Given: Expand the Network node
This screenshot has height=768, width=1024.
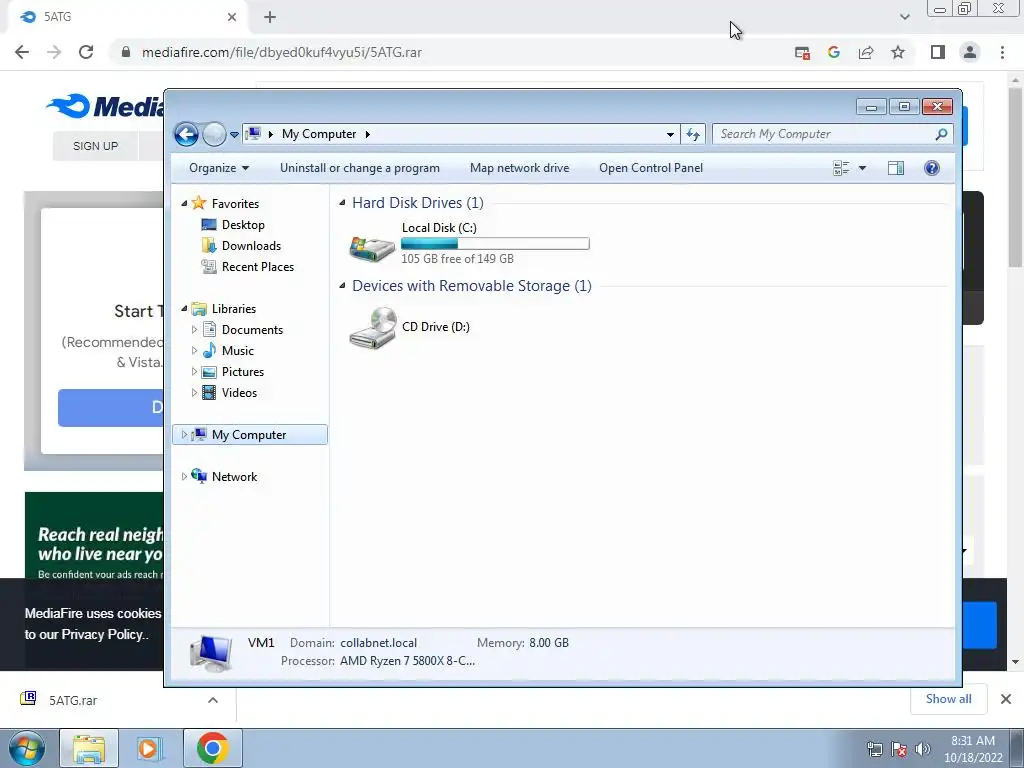Looking at the screenshot, I should (184, 477).
